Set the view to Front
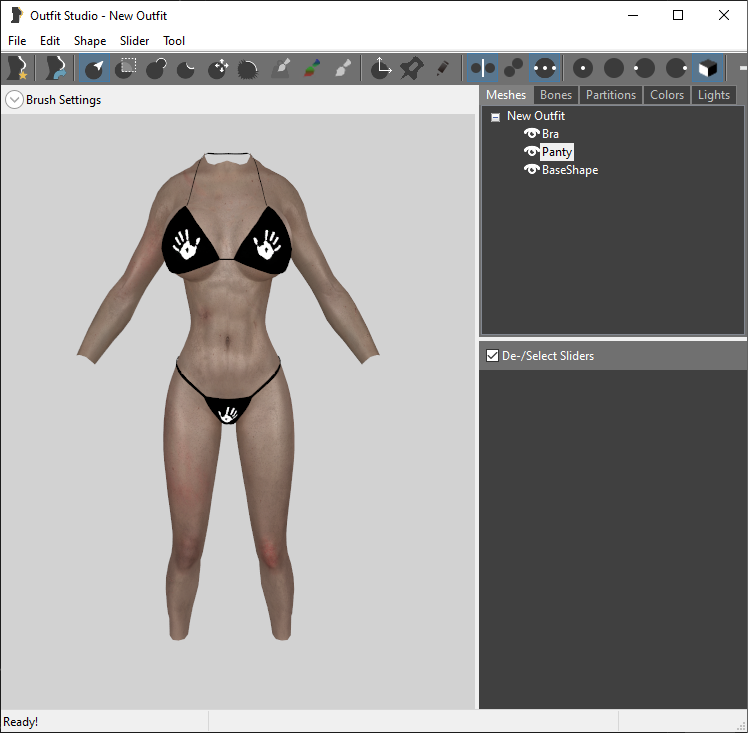This screenshot has width=748, height=733. click(x=582, y=68)
